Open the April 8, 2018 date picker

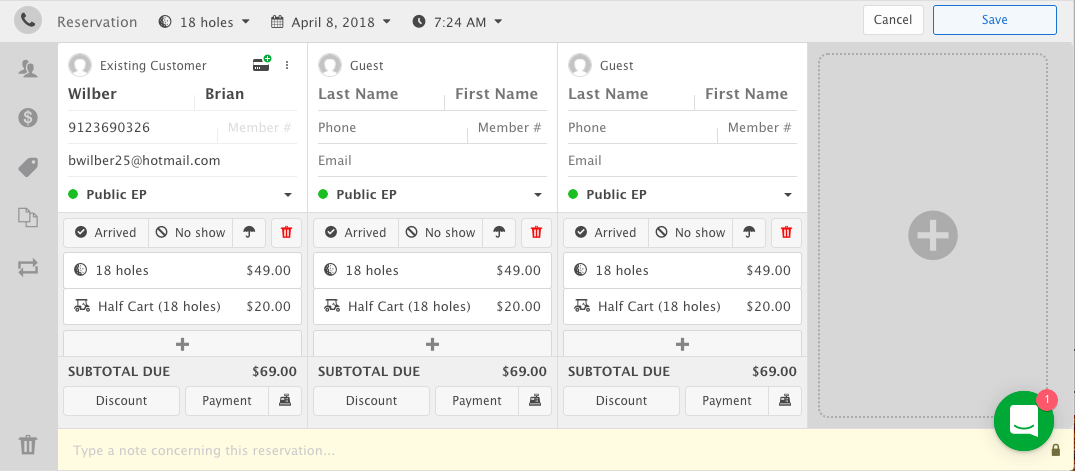click(x=330, y=21)
